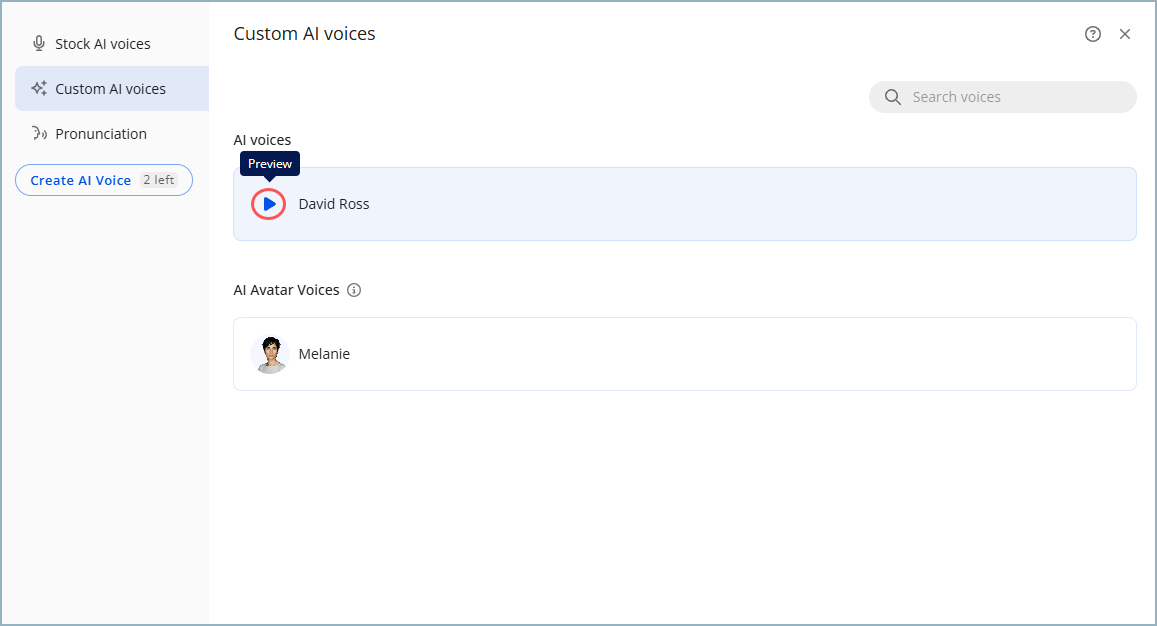Click Melanie's avatar thumbnail

coord(269,354)
